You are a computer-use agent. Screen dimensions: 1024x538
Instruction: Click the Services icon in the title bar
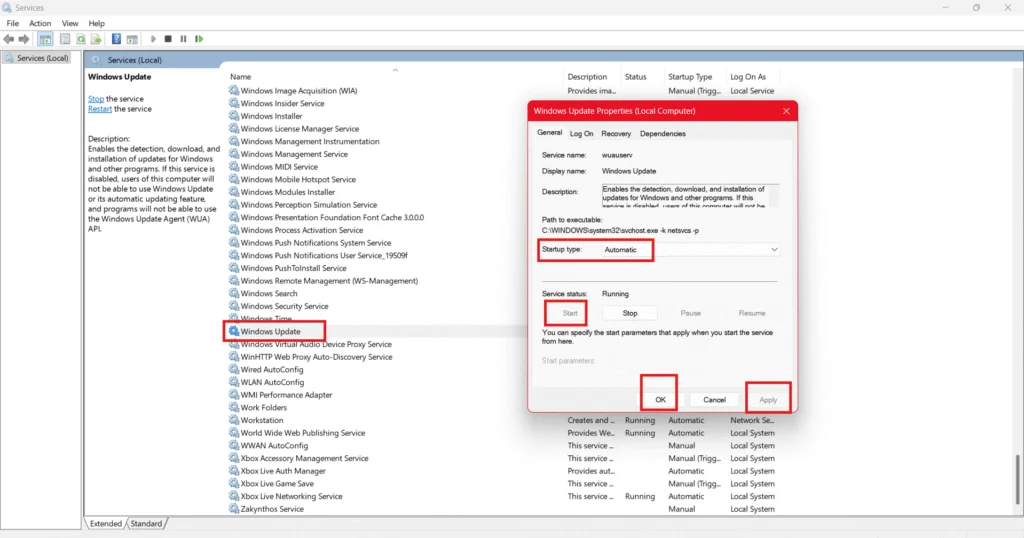(x=7, y=8)
